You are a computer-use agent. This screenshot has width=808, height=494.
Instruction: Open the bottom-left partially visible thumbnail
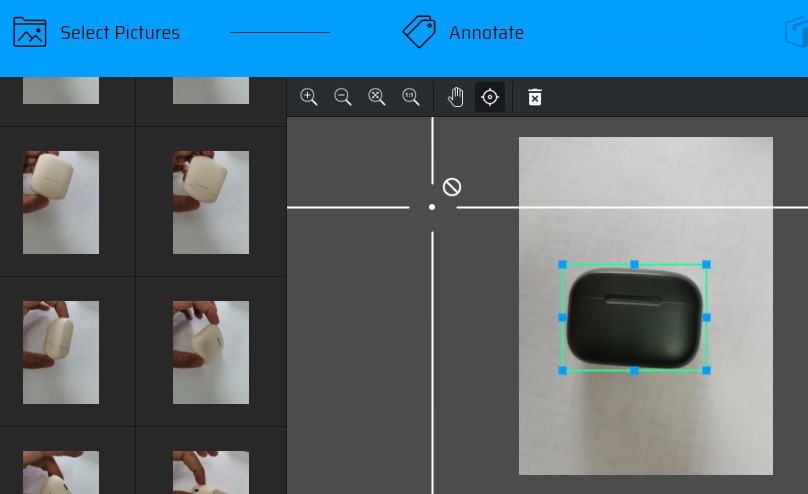[x=61, y=472]
